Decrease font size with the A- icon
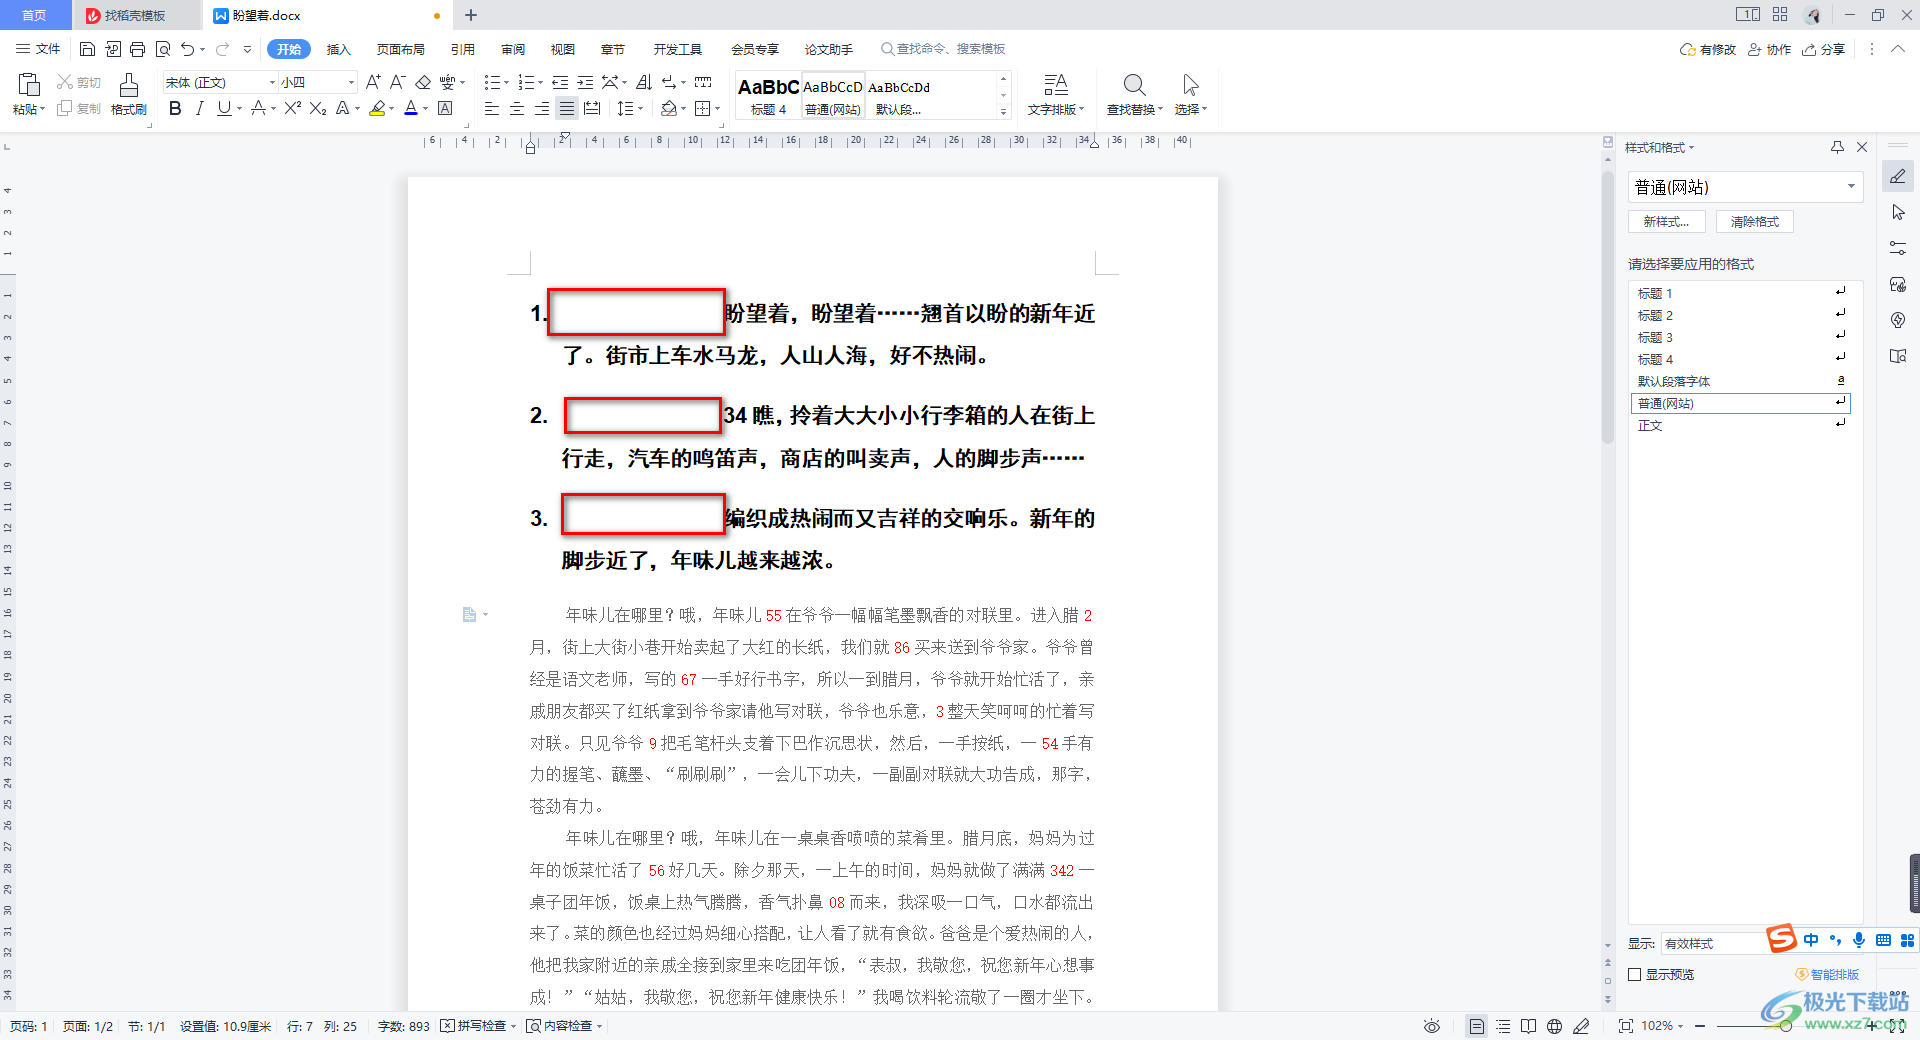The width and height of the screenshot is (1920, 1040). tap(397, 82)
